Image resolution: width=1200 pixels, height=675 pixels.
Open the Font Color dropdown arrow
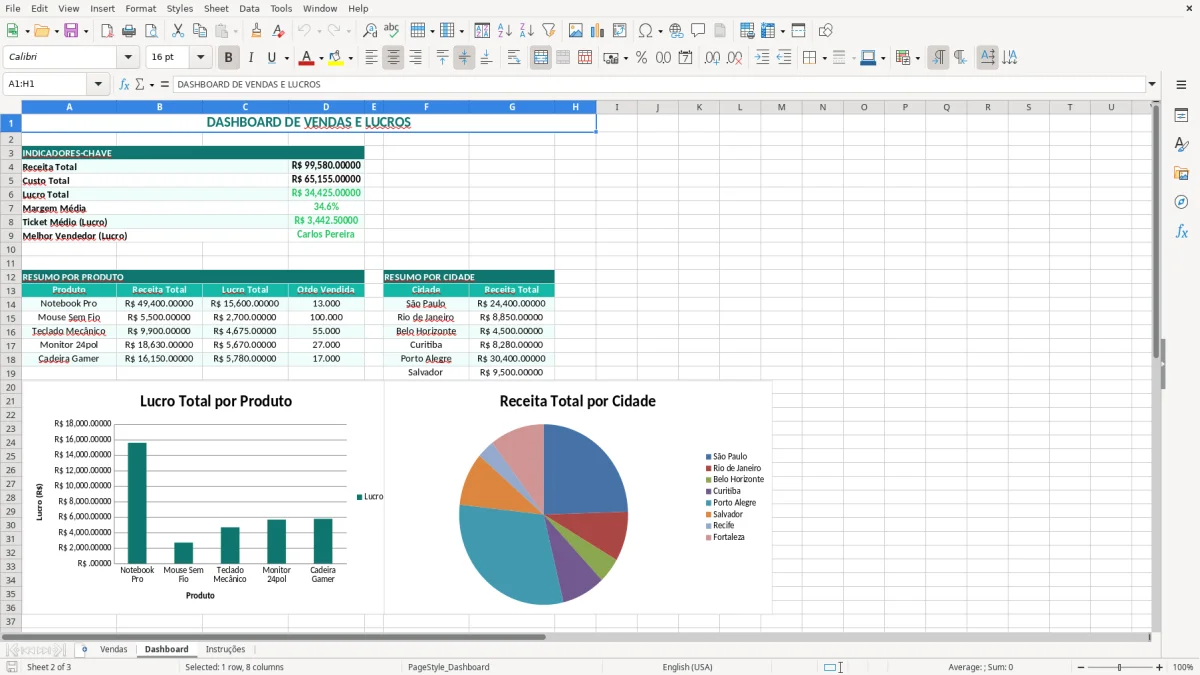pyautogui.click(x=321, y=58)
